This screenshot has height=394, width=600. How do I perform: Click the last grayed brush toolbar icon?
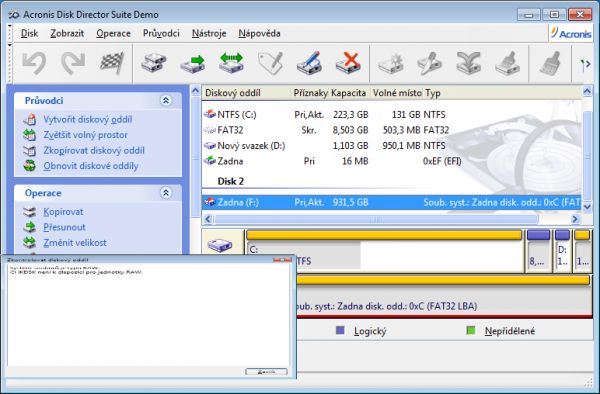tap(550, 63)
